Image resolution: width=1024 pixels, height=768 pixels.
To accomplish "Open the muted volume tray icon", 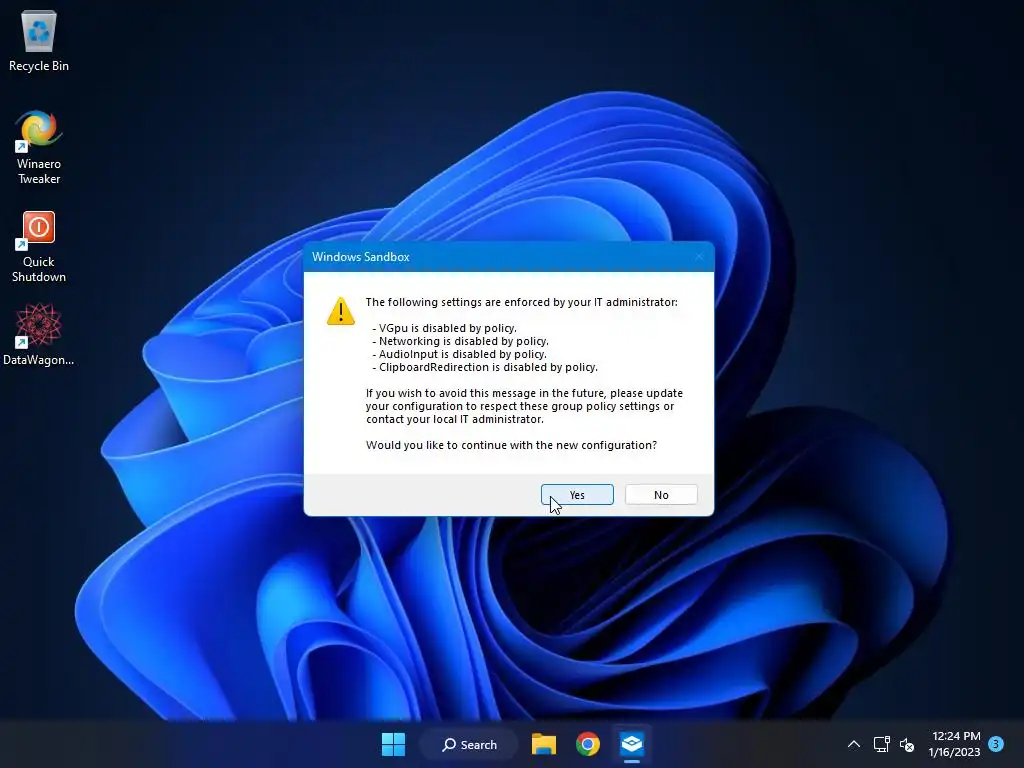I will pyautogui.click(x=906, y=744).
